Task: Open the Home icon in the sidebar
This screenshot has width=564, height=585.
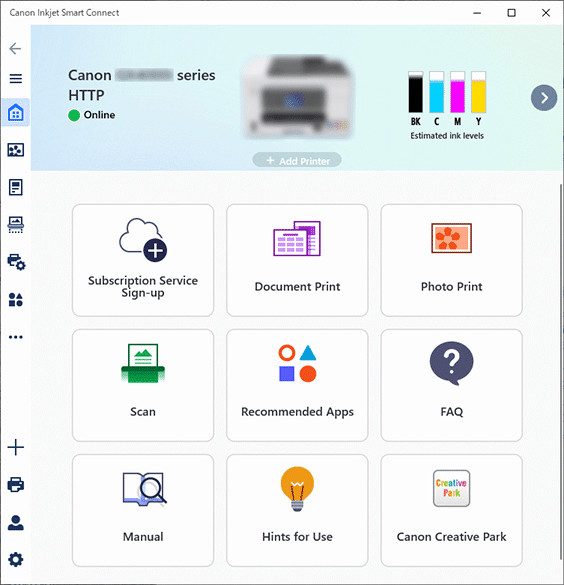Action: click(x=16, y=113)
